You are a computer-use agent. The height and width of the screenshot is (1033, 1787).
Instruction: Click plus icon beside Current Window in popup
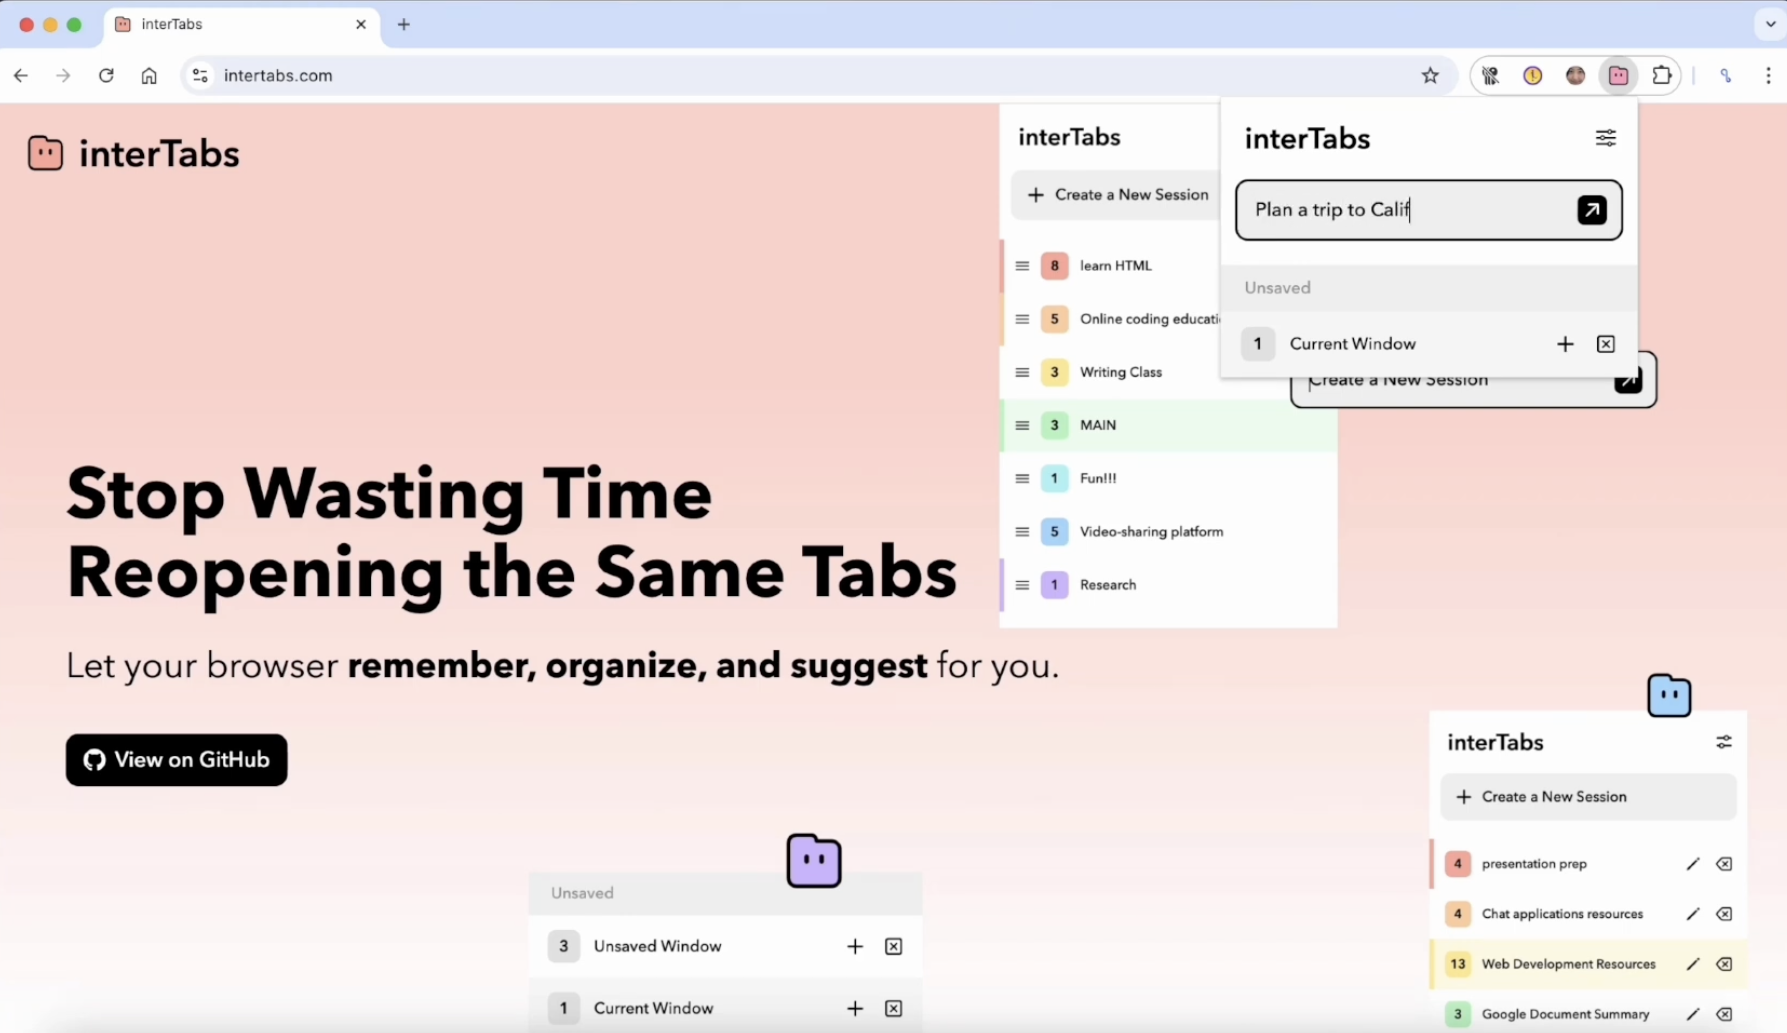(1565, 344)
